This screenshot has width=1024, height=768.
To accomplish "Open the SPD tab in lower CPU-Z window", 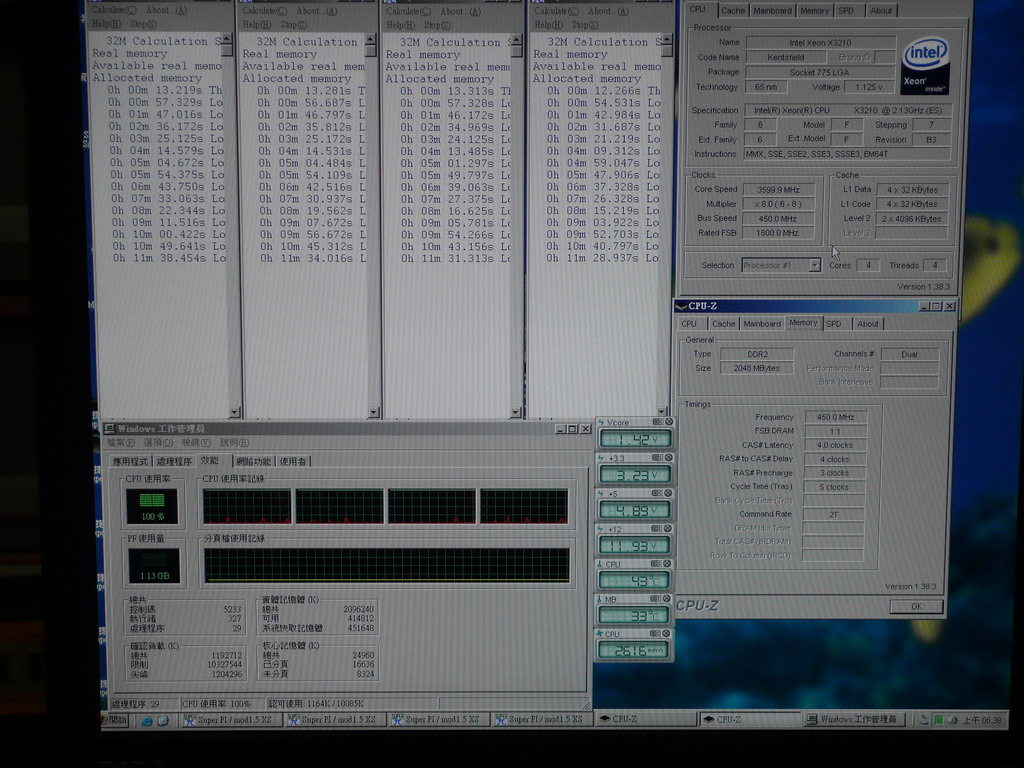I will coord(834,324).
